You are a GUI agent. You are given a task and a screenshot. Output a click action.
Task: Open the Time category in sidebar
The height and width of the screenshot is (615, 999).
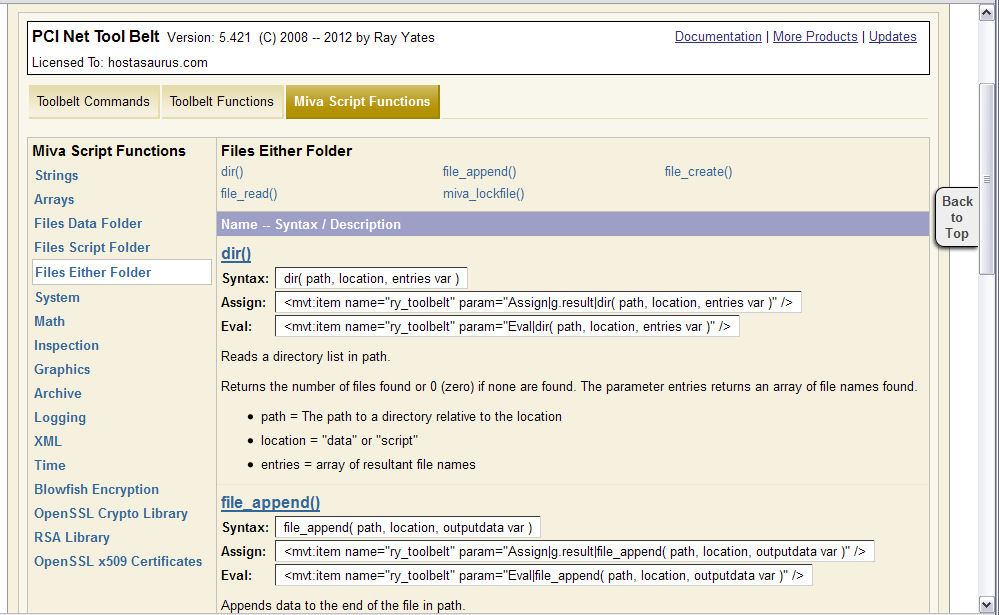point(50,465)
